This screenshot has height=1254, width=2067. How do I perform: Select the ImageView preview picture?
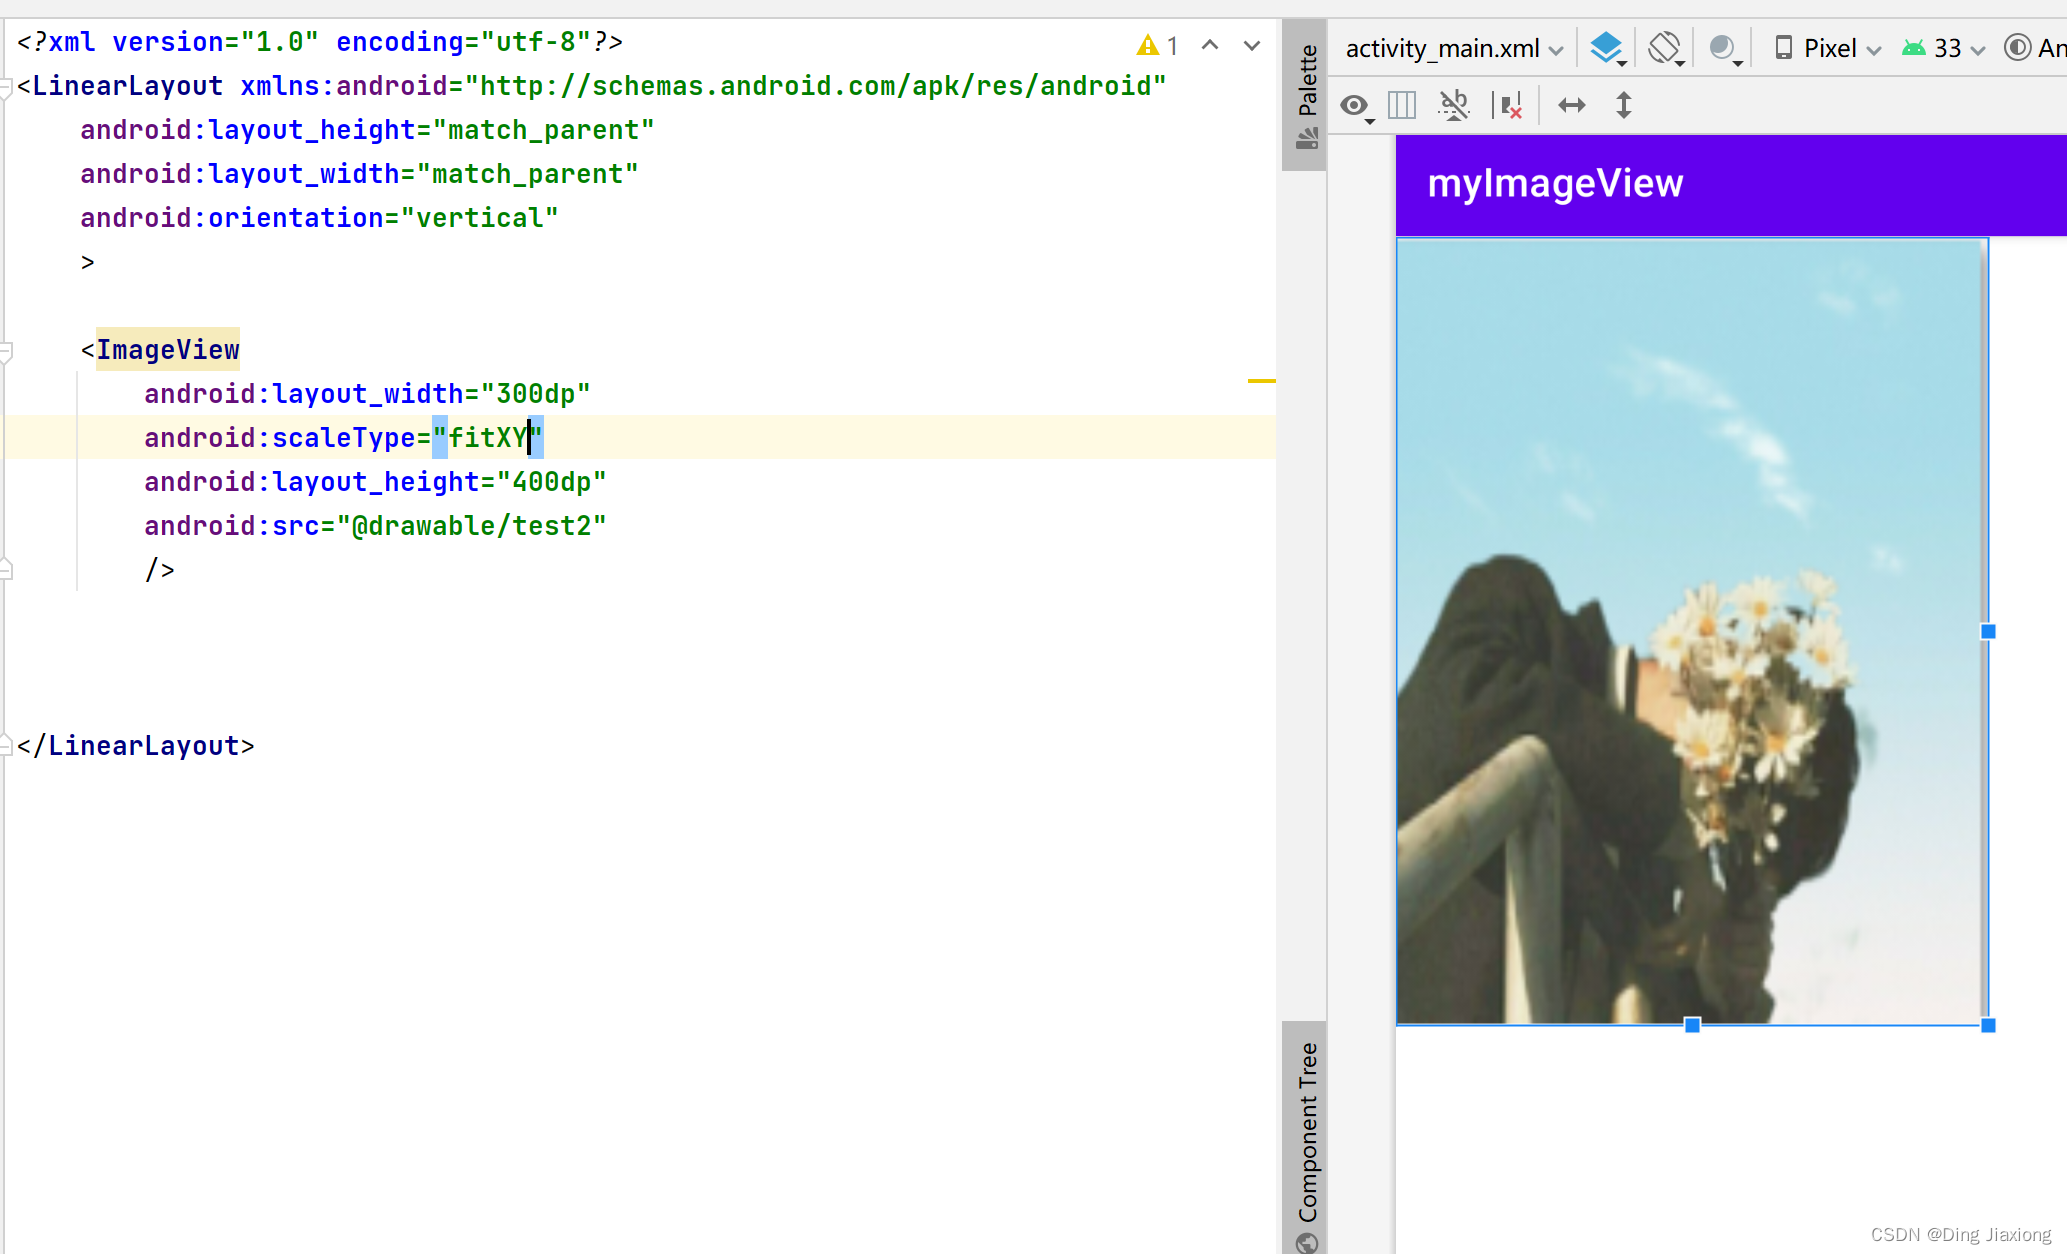(x=1690, y=630)
